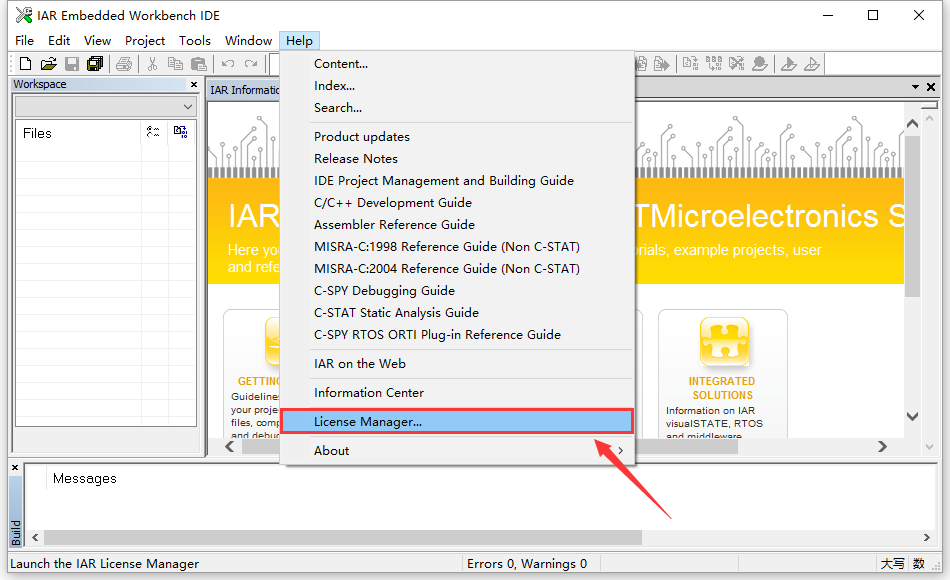Expand the About submenu arrow

[x=620, y=450]
